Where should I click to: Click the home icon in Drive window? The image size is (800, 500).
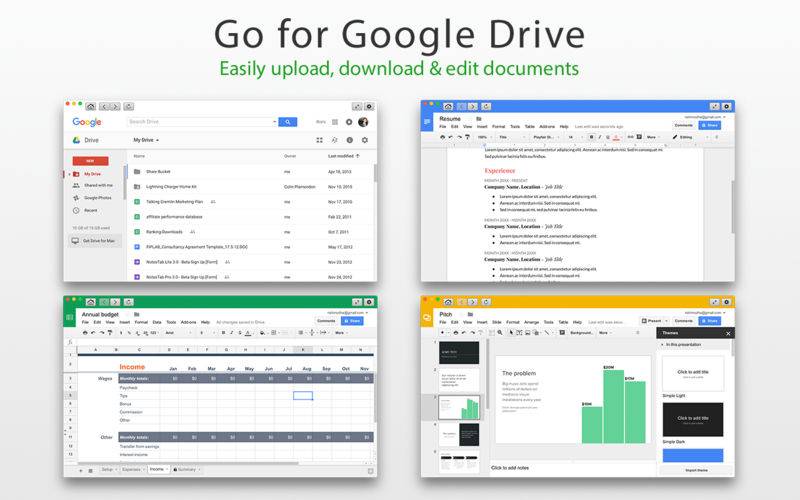point(91,107)
